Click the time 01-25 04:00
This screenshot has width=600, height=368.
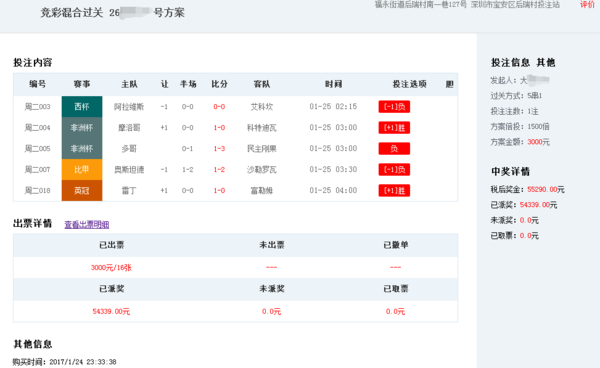pyautogui.click(x=333, y=191)
